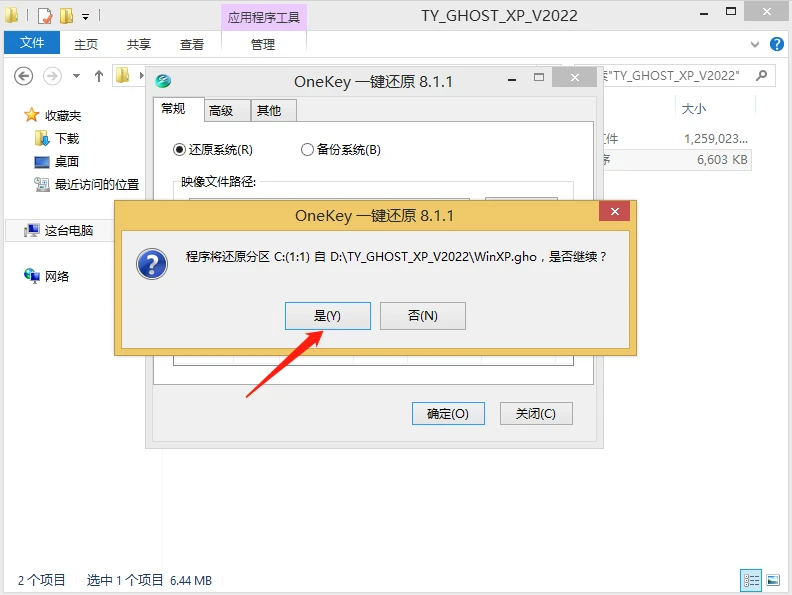The image size is (792, 595).
Task: Open customize quick access toolbar dropdown
Action: click(86, 17)
